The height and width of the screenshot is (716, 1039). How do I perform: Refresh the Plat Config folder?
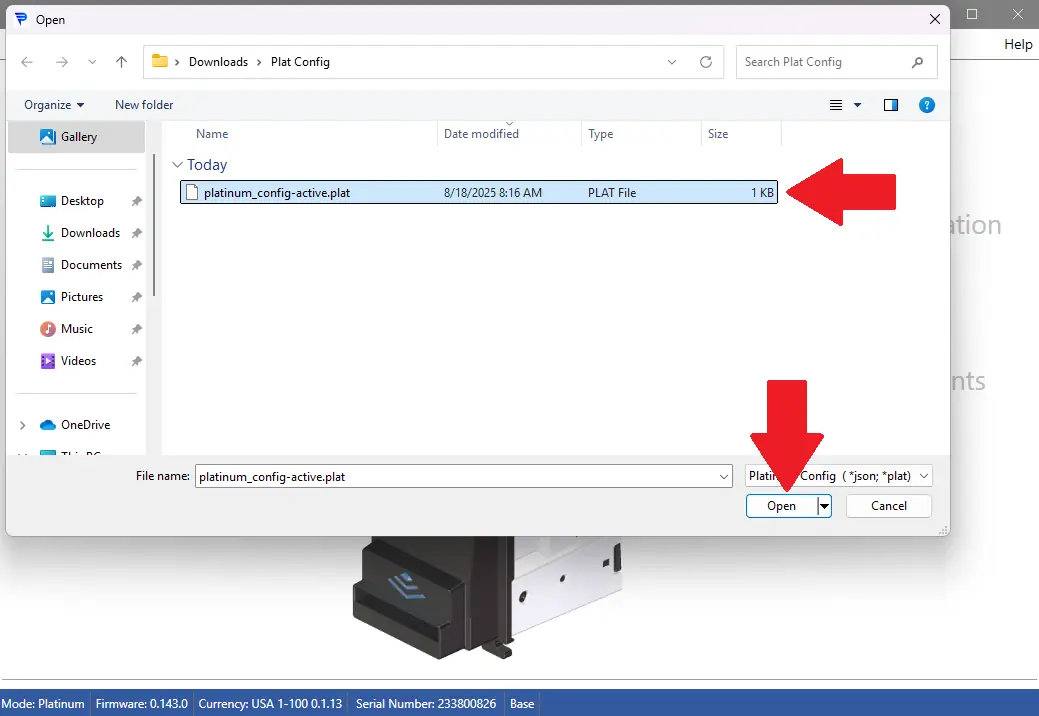point(706,62)
